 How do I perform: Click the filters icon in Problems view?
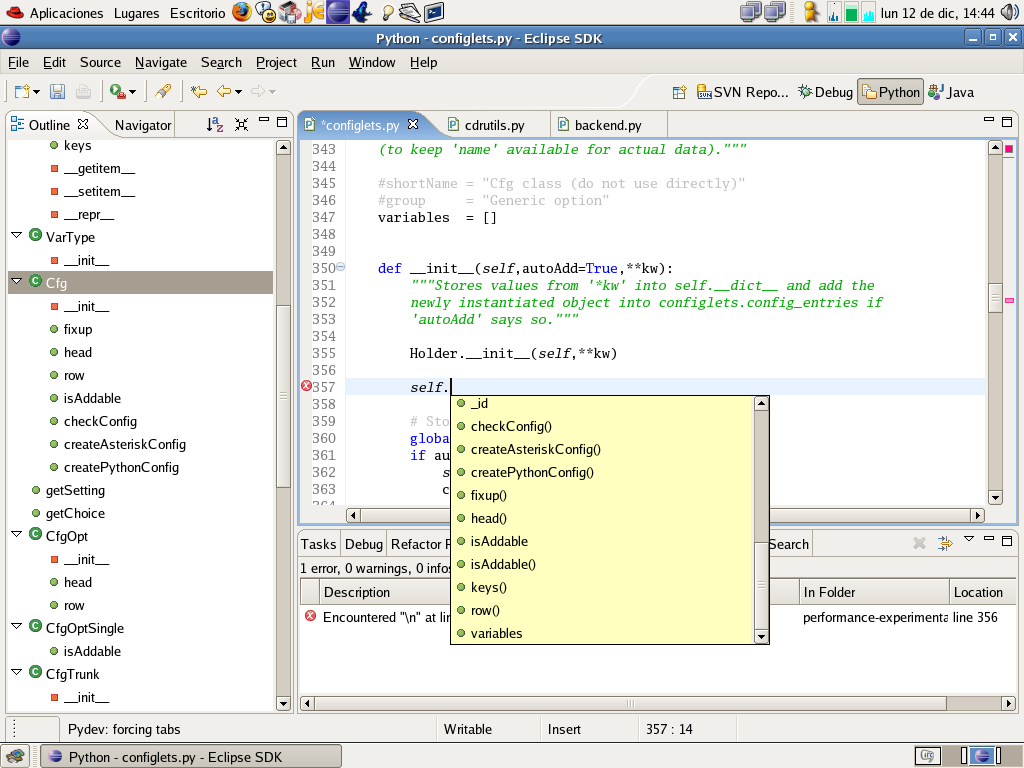[945, 543]
